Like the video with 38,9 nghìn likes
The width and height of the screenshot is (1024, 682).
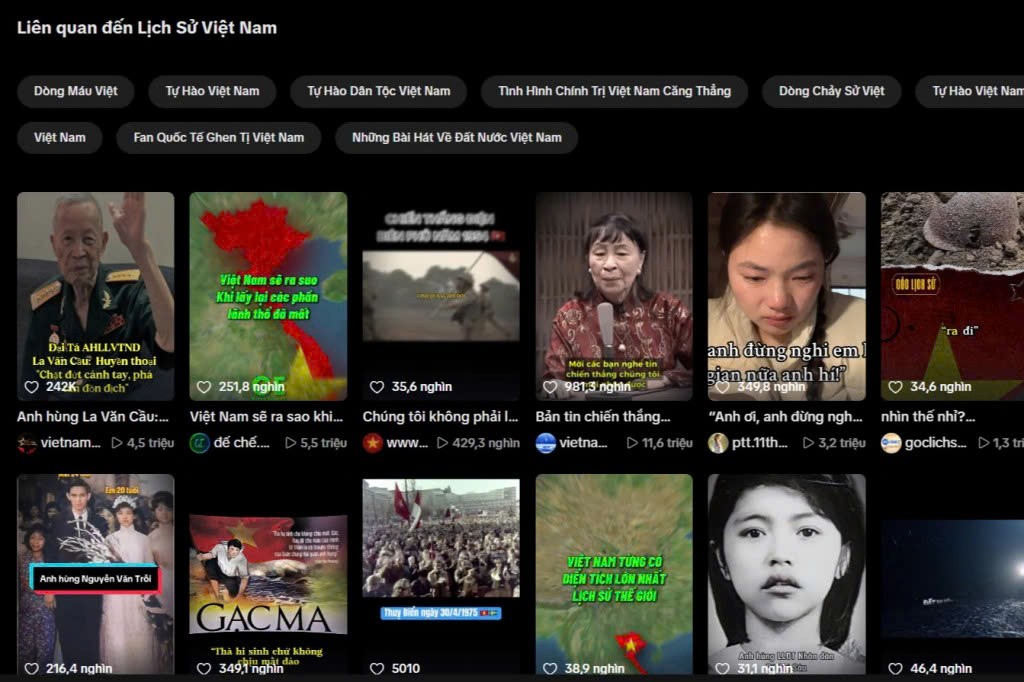[550, 668]
